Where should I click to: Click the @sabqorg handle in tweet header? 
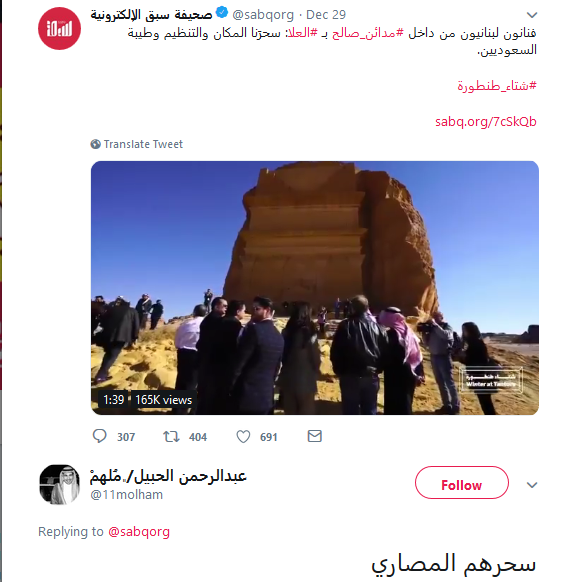263,15
